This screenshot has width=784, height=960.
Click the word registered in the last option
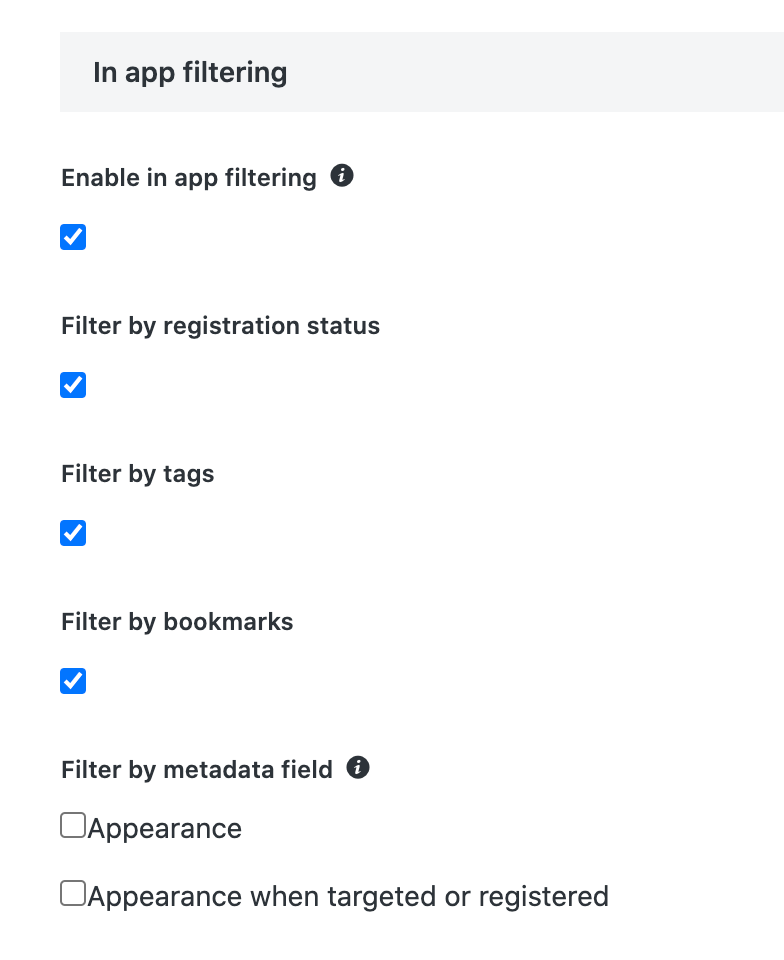[543, 896]
